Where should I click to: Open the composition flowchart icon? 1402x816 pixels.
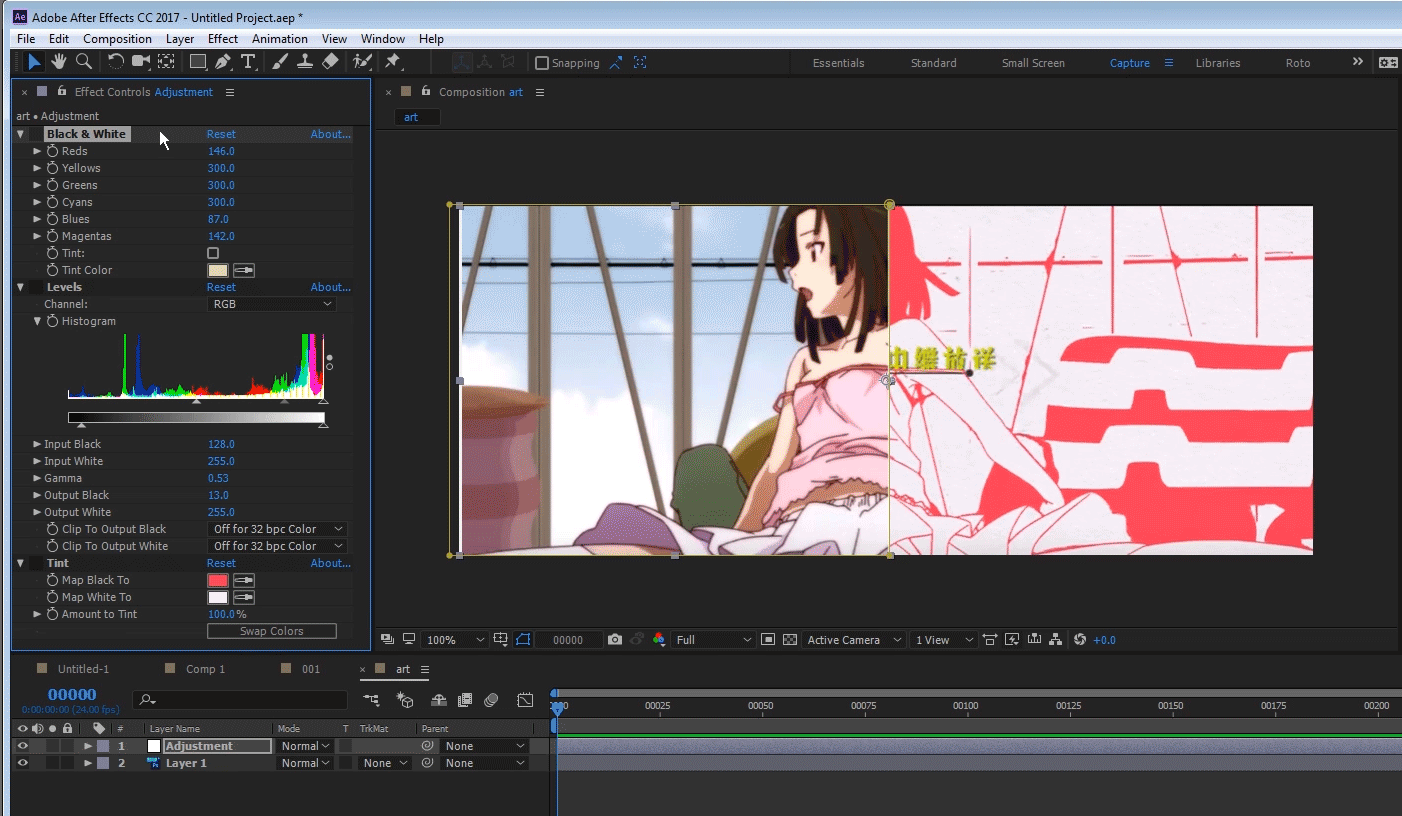click(x=1056, y=640)
